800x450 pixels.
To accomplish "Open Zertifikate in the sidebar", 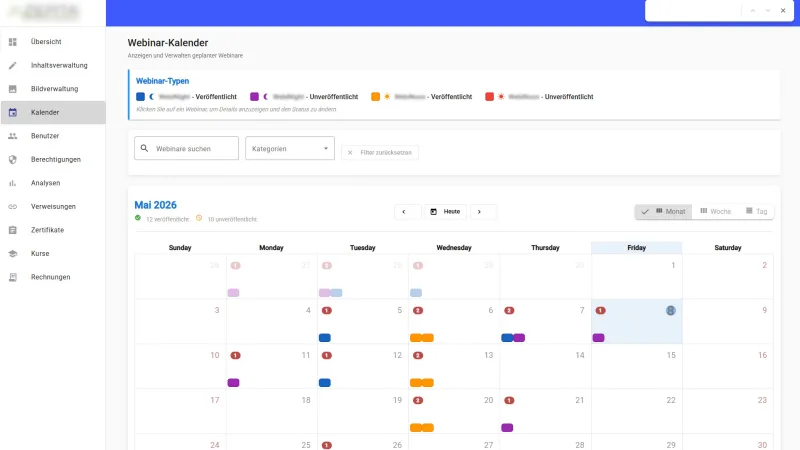I will click(x=53, y=230).
